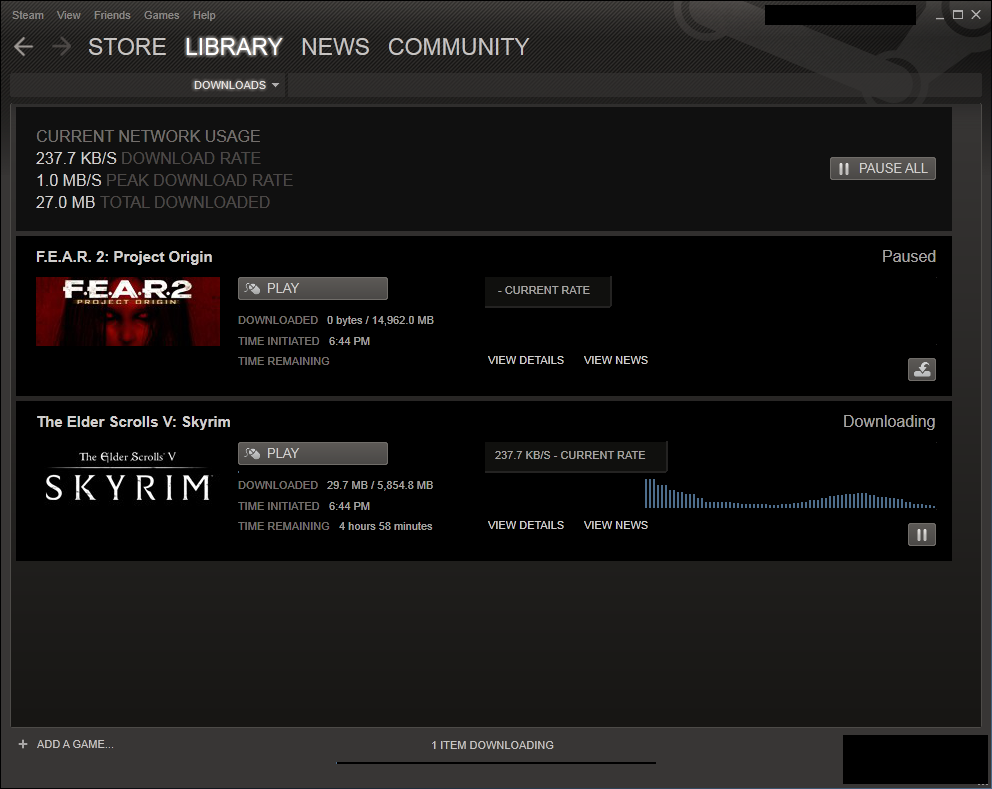
Task: Open the Steam menu
Action: coord(28,15)
